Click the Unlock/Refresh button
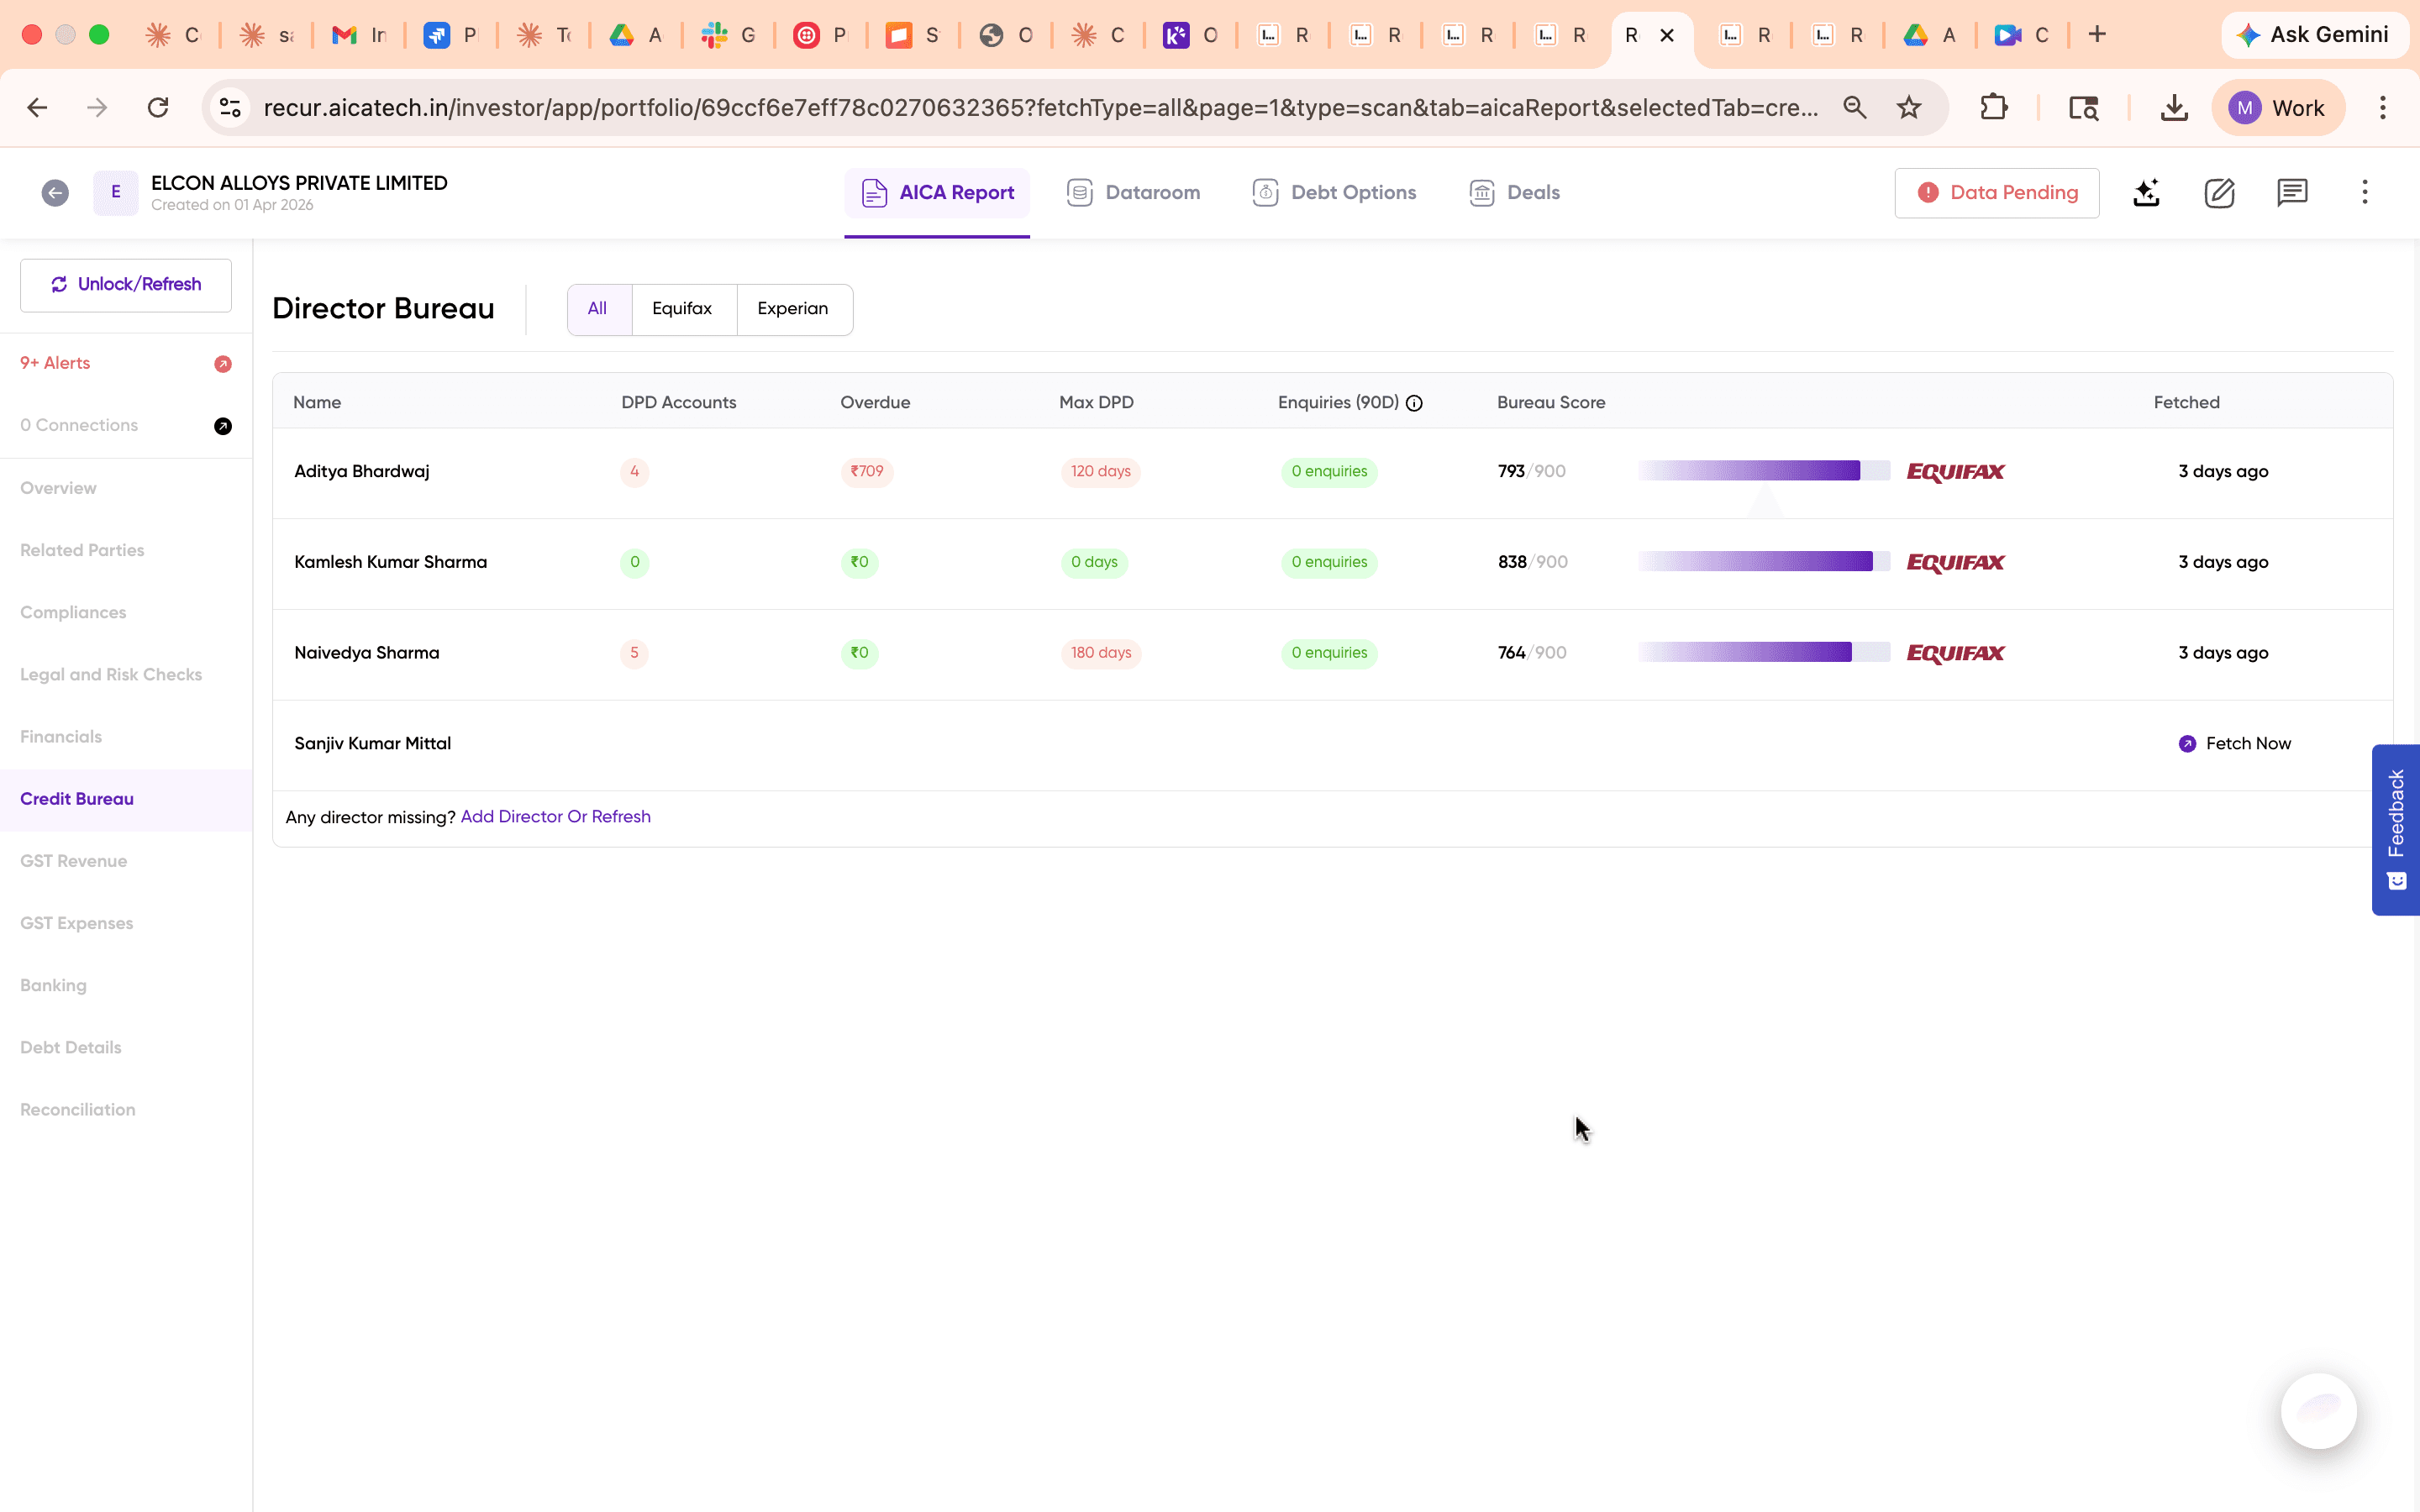The width and height of the screenshot is (2420, 1512). tap(125, 284)
